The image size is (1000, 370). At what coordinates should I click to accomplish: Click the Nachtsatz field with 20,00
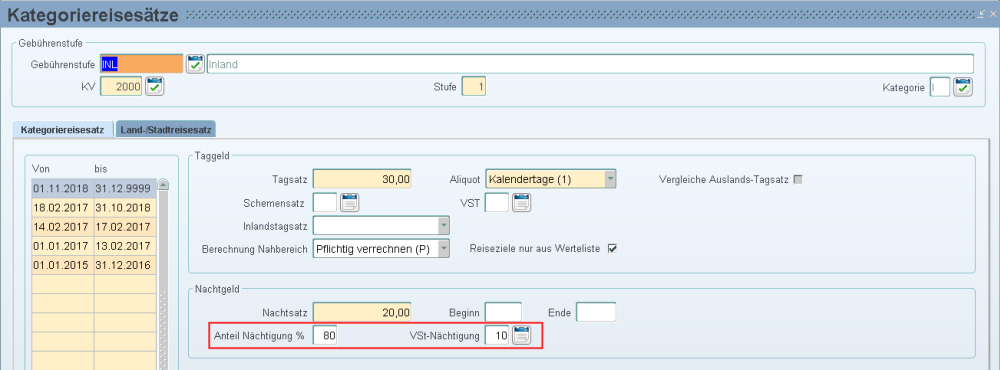[x=362, y=312]
